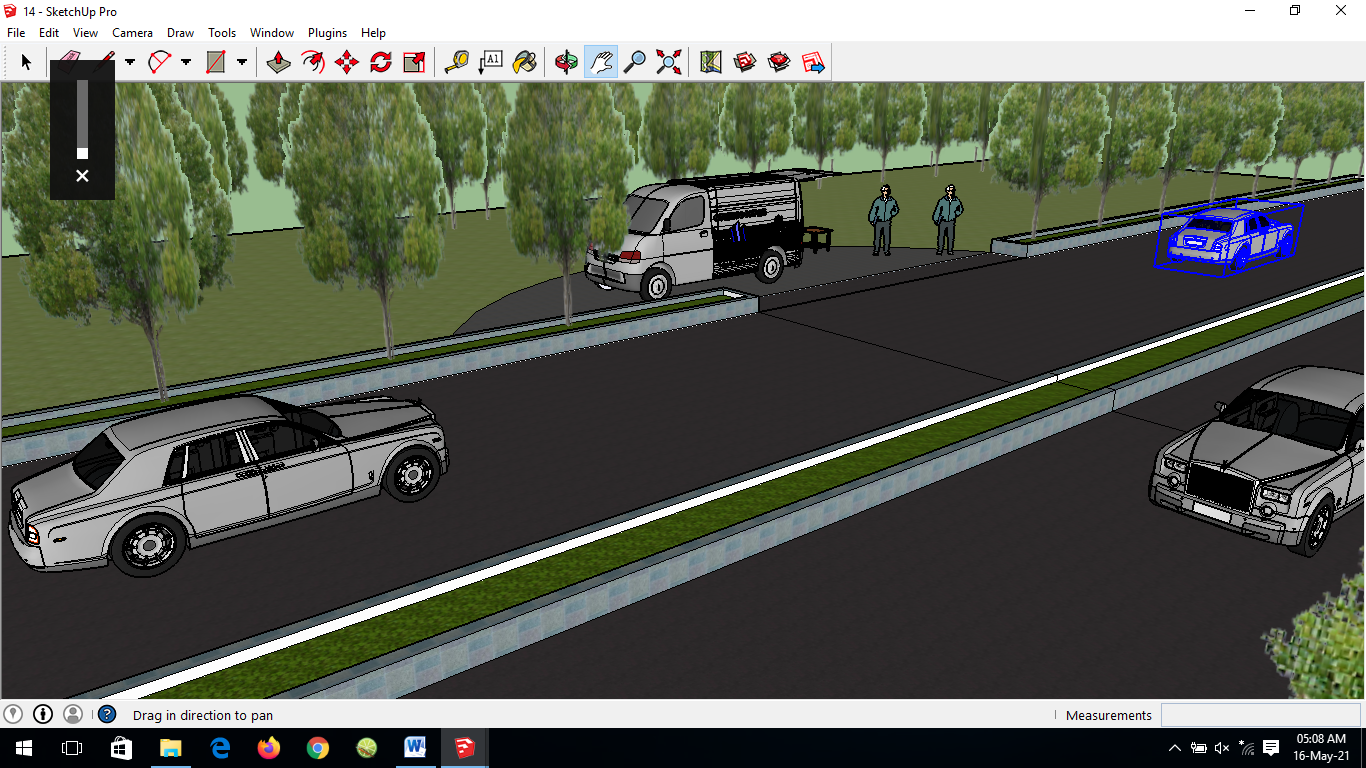This screenshot has height=768, width=1366.
Task: Select the Paint Bucket tool
Action: pos(524,62)
